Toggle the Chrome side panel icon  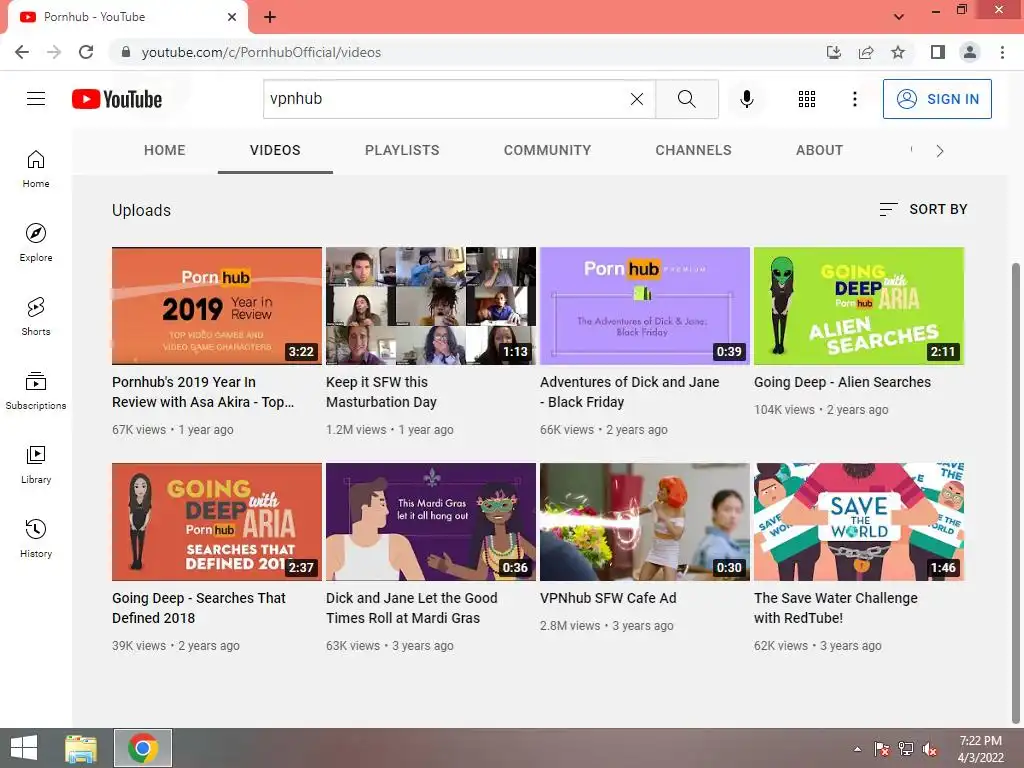click(938, 52)
